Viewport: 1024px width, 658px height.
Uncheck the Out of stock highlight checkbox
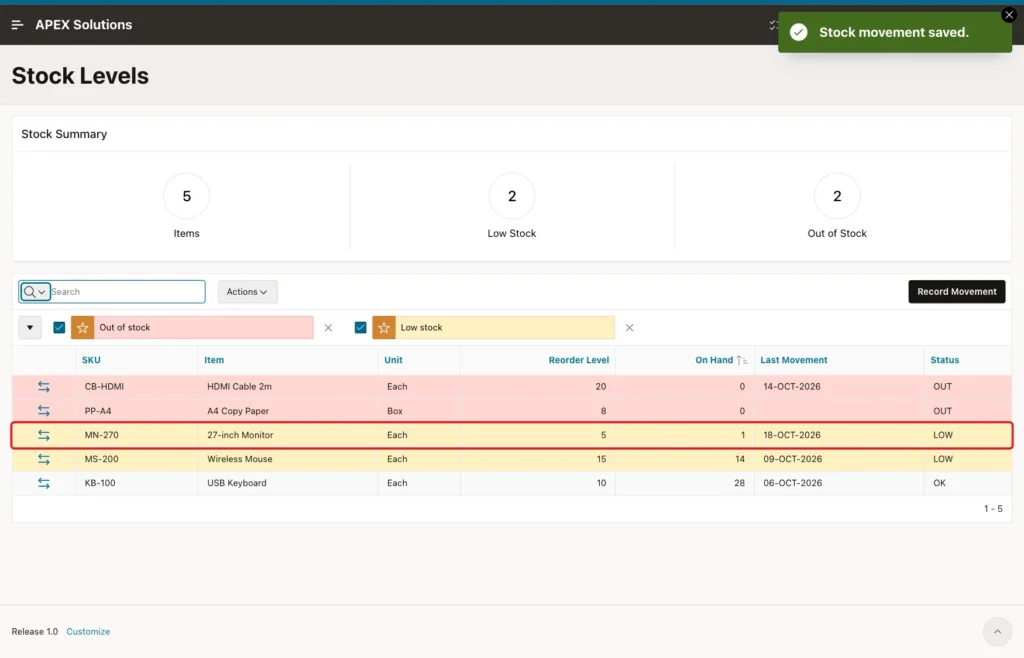[59, 328]
